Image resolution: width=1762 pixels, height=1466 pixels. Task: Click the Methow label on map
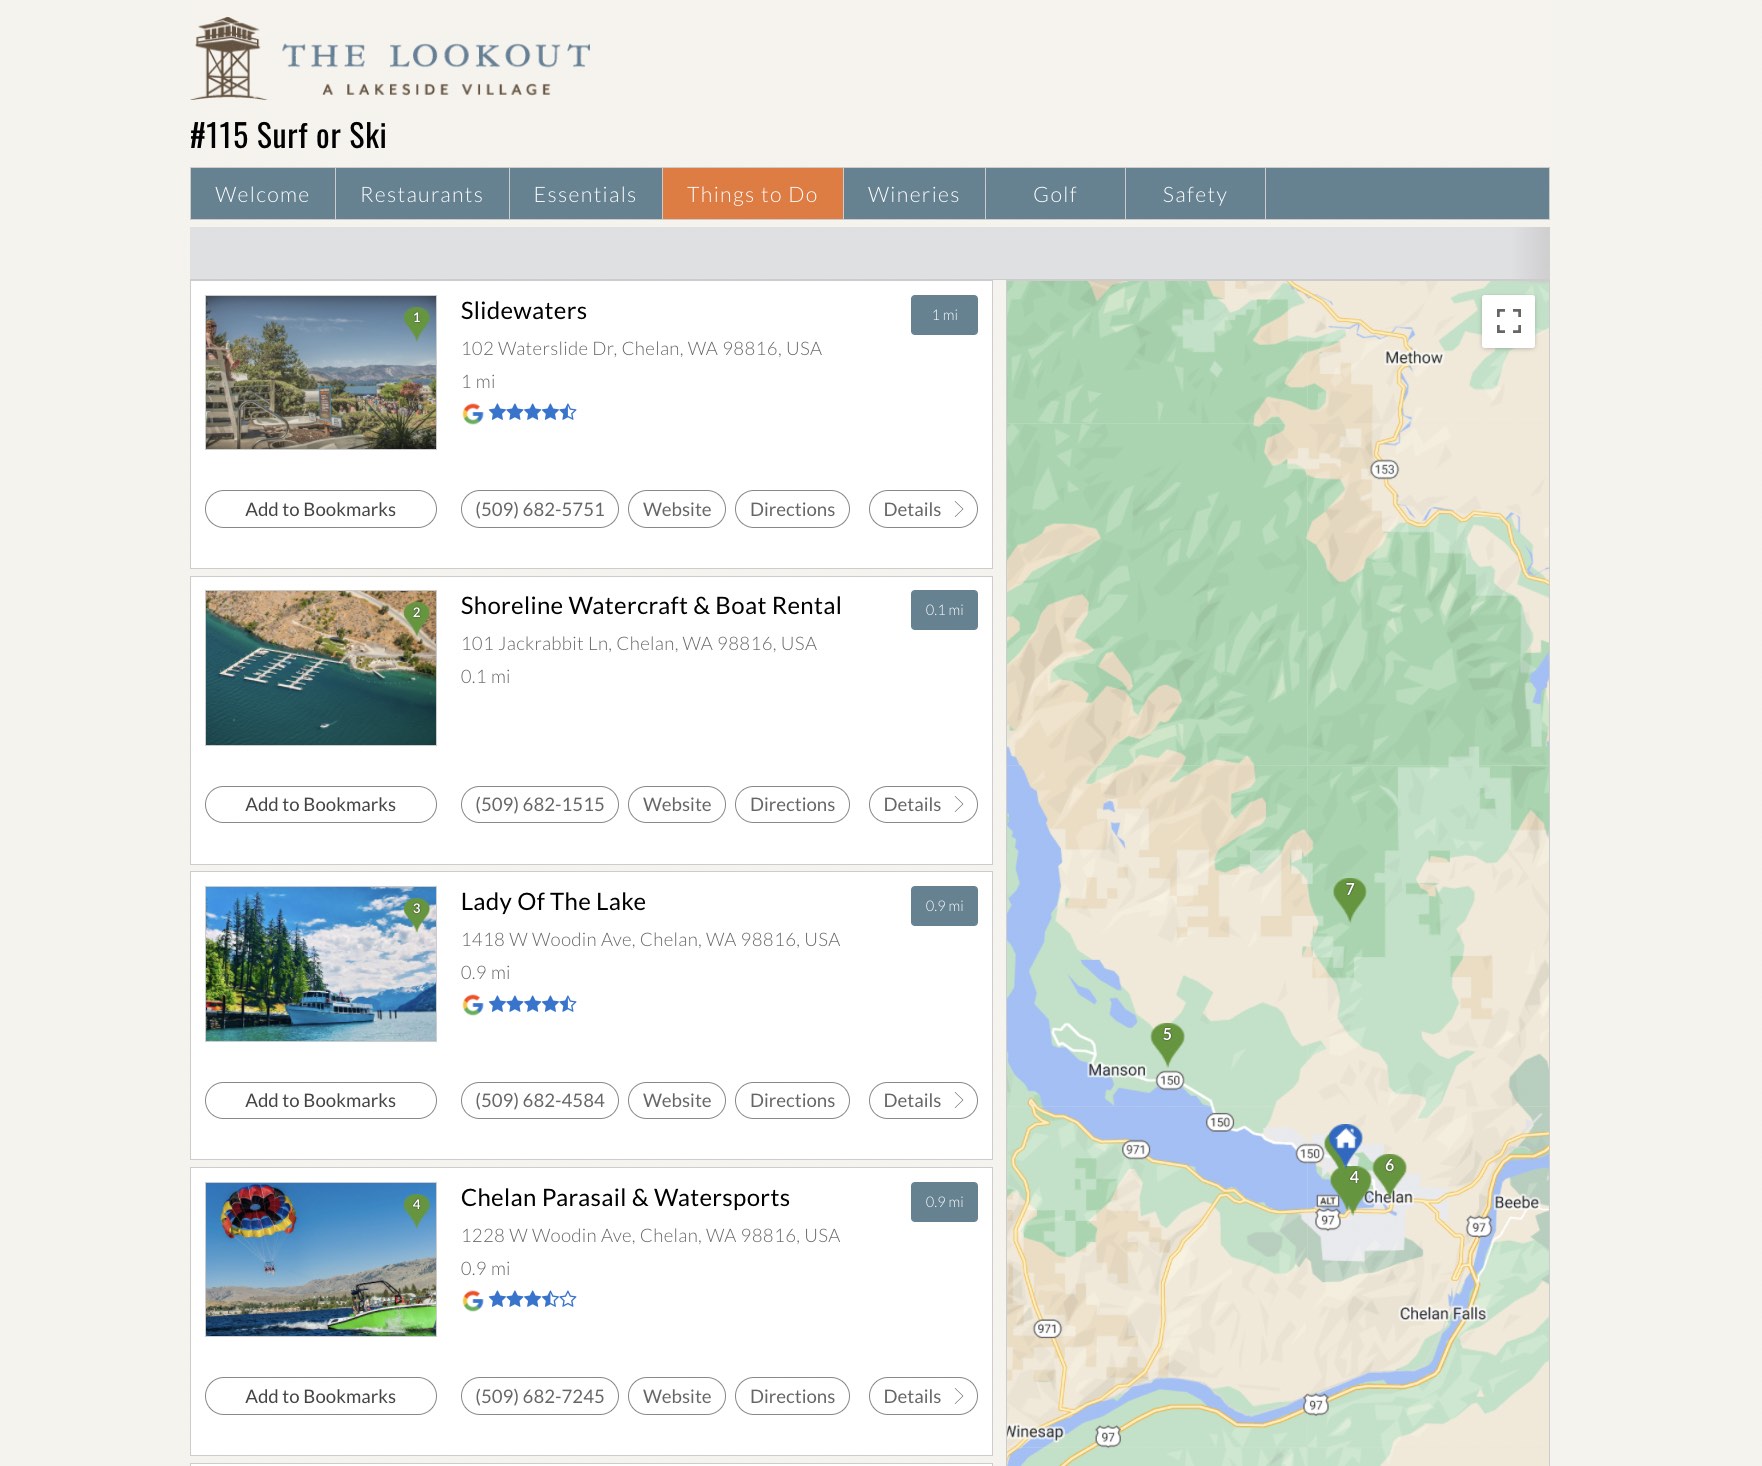click(1413, 358)
